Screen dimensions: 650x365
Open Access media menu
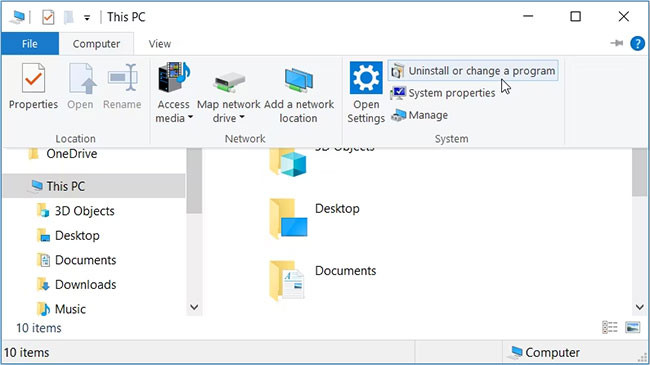pos(174,93)
